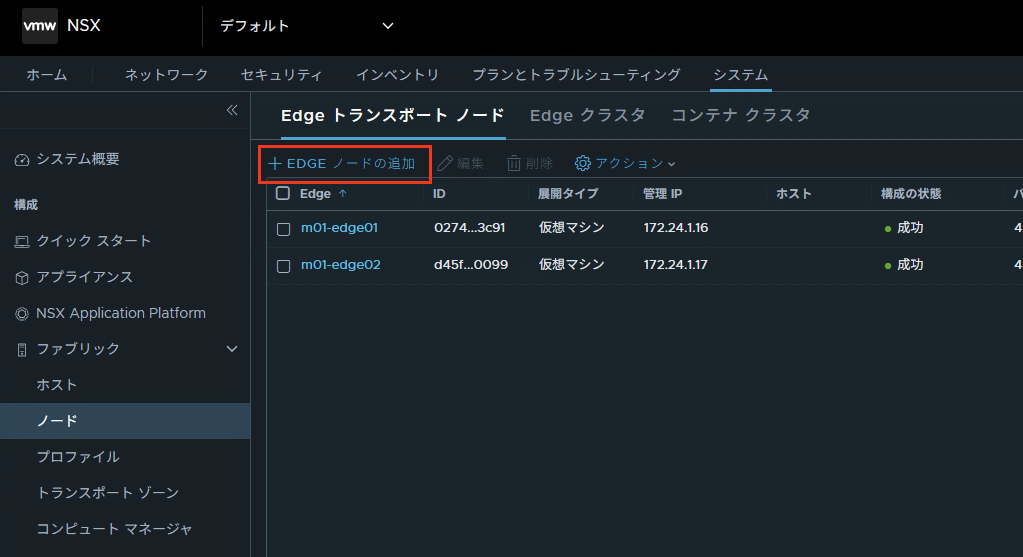
Task: Open システム概要 in sidebar
Action: 78,159
